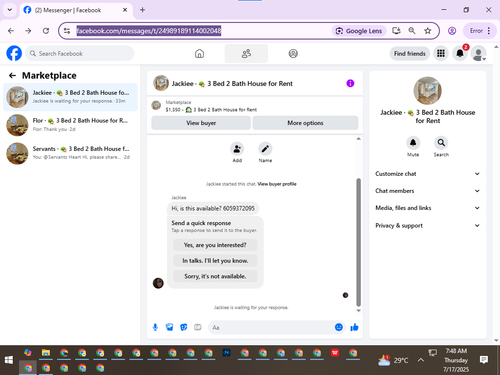Click the Find friends button
The image size is (500, 375).
[x=410, y=53]
